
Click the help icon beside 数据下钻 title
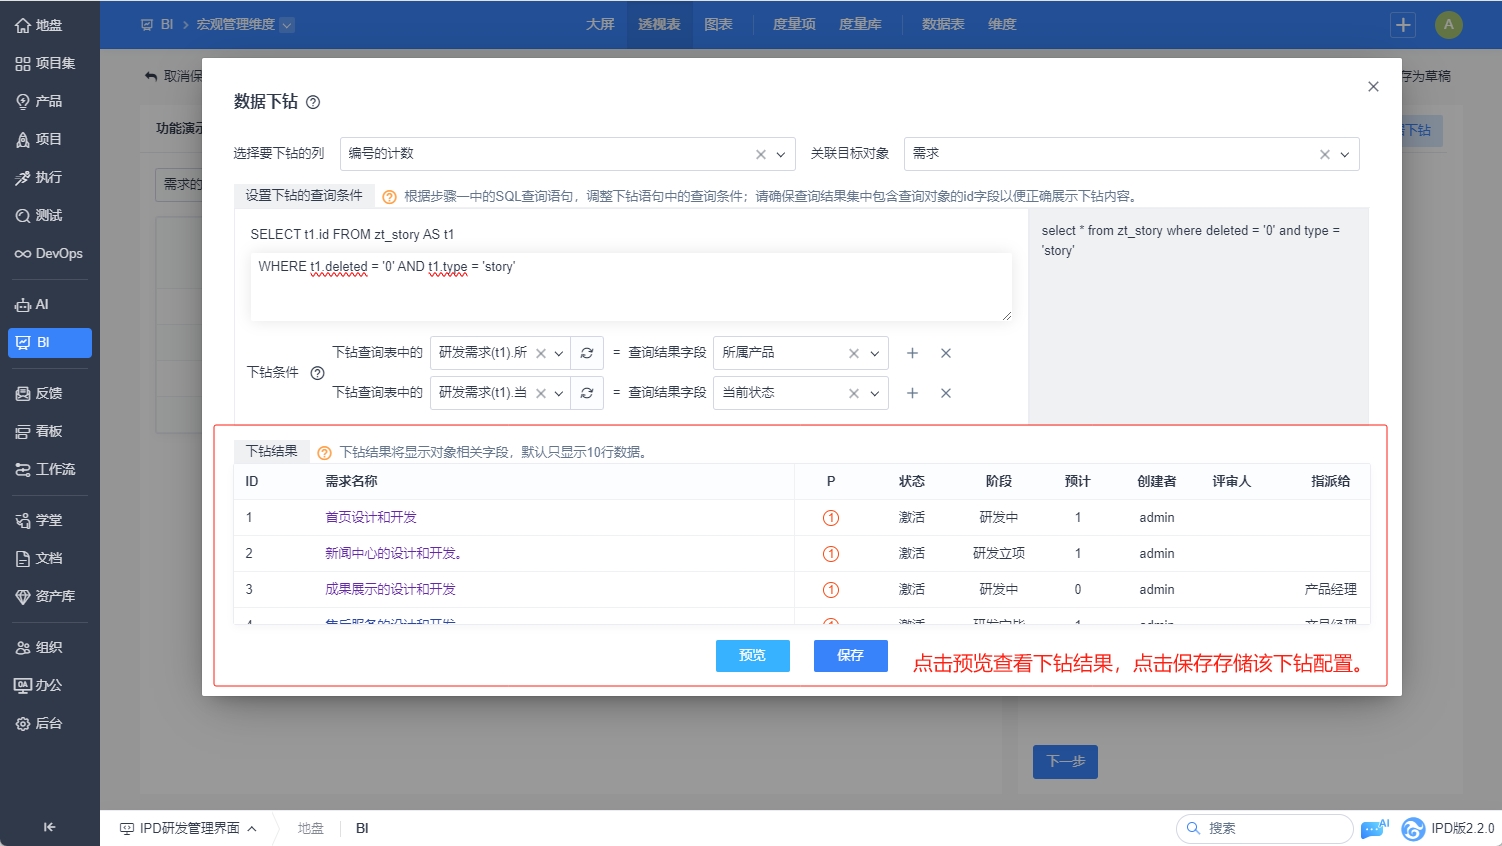click(x=313, y=102)
